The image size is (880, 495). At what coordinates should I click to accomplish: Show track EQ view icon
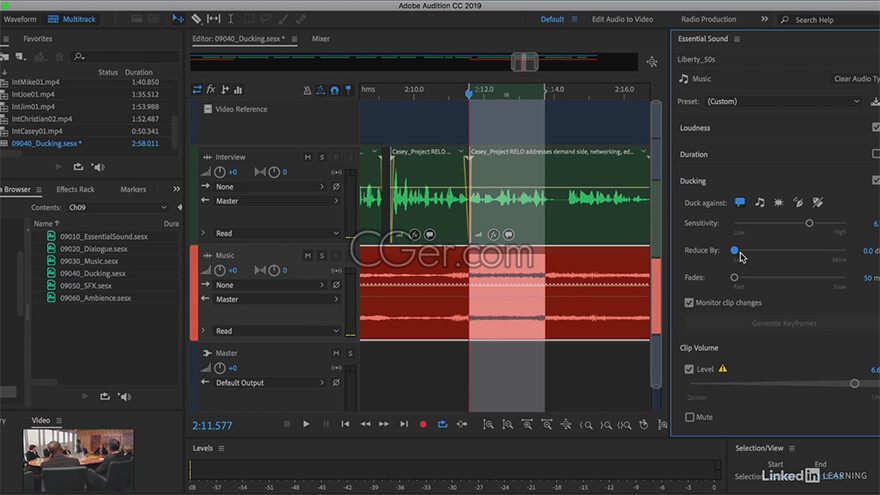click(238, 90)
